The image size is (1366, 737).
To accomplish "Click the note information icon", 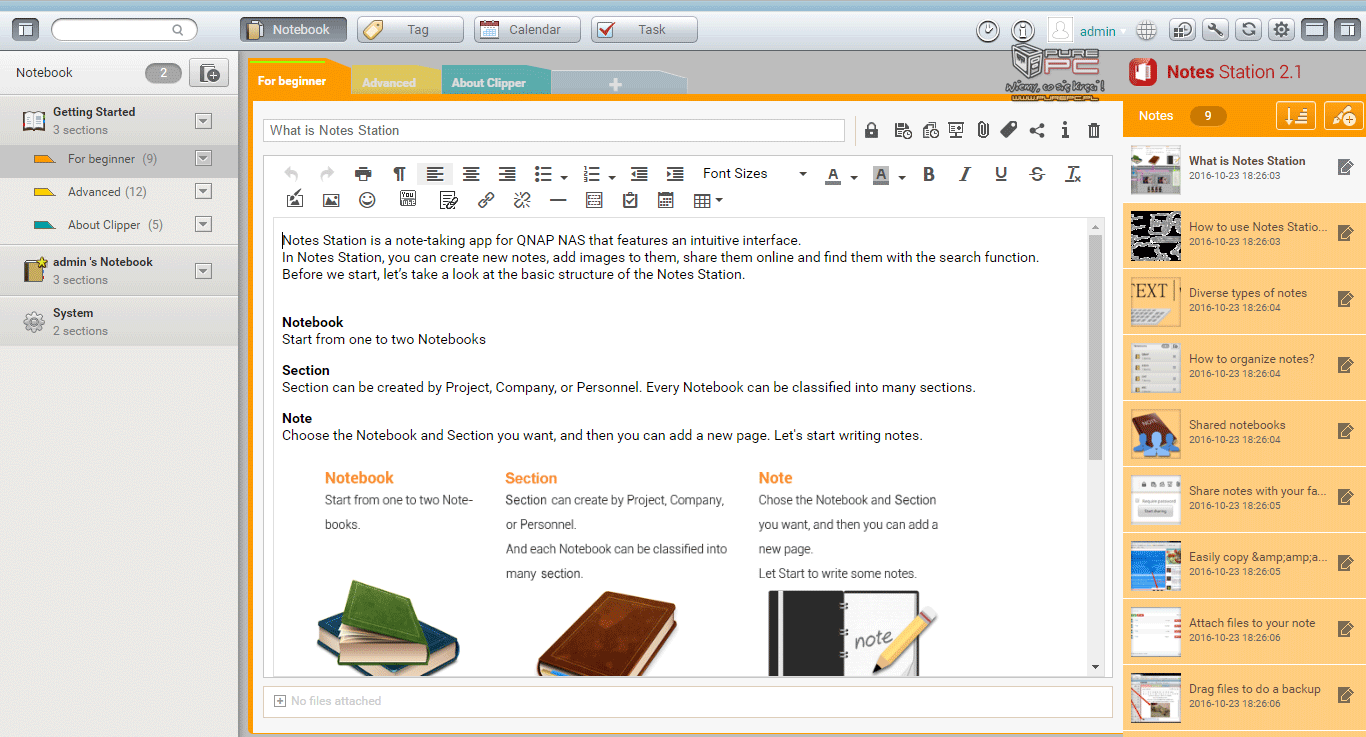I will tap(1065, 130).
